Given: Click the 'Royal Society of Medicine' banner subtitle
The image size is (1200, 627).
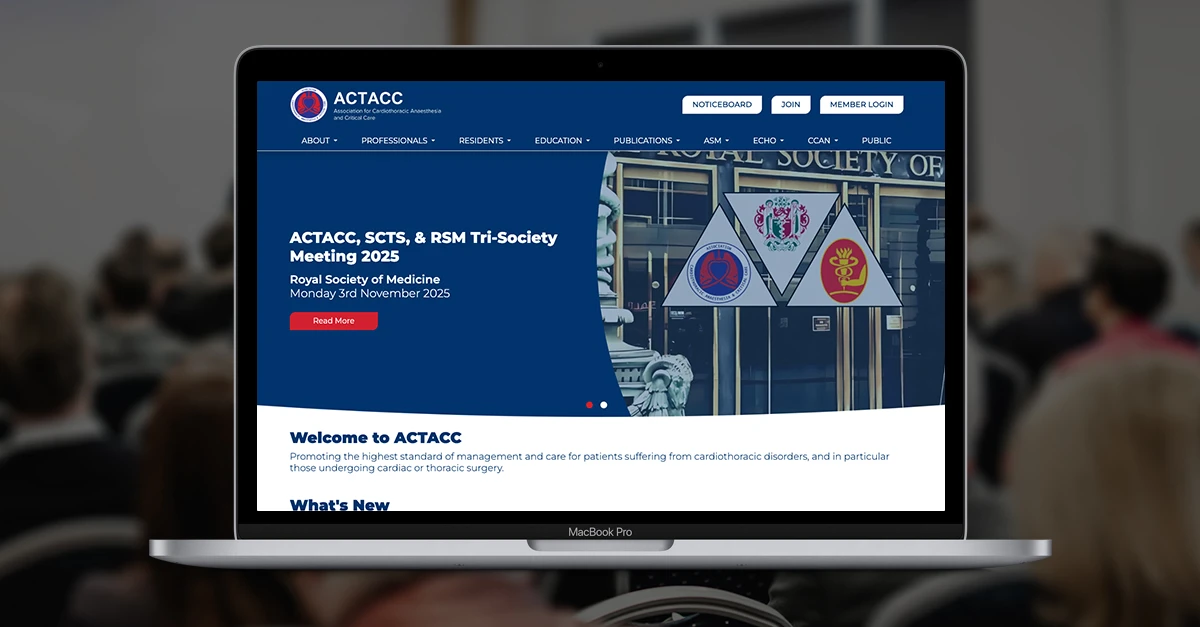Looking at the screenshot, I should pyautogui.click(x=365, y=279).
